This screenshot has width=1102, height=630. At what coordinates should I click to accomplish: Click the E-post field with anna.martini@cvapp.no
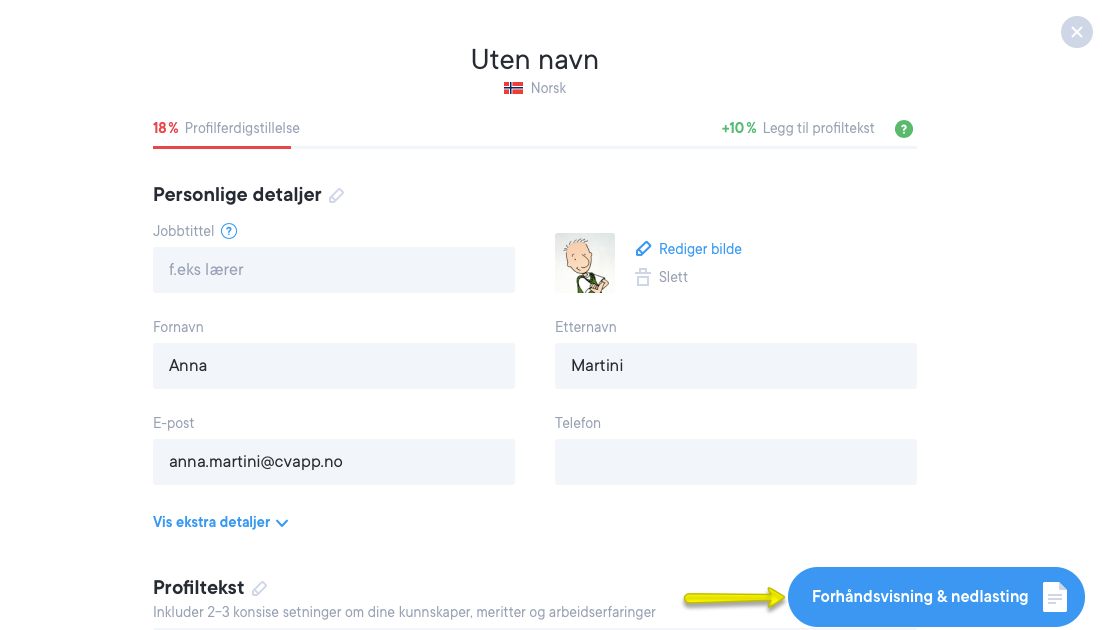point(334,462)
